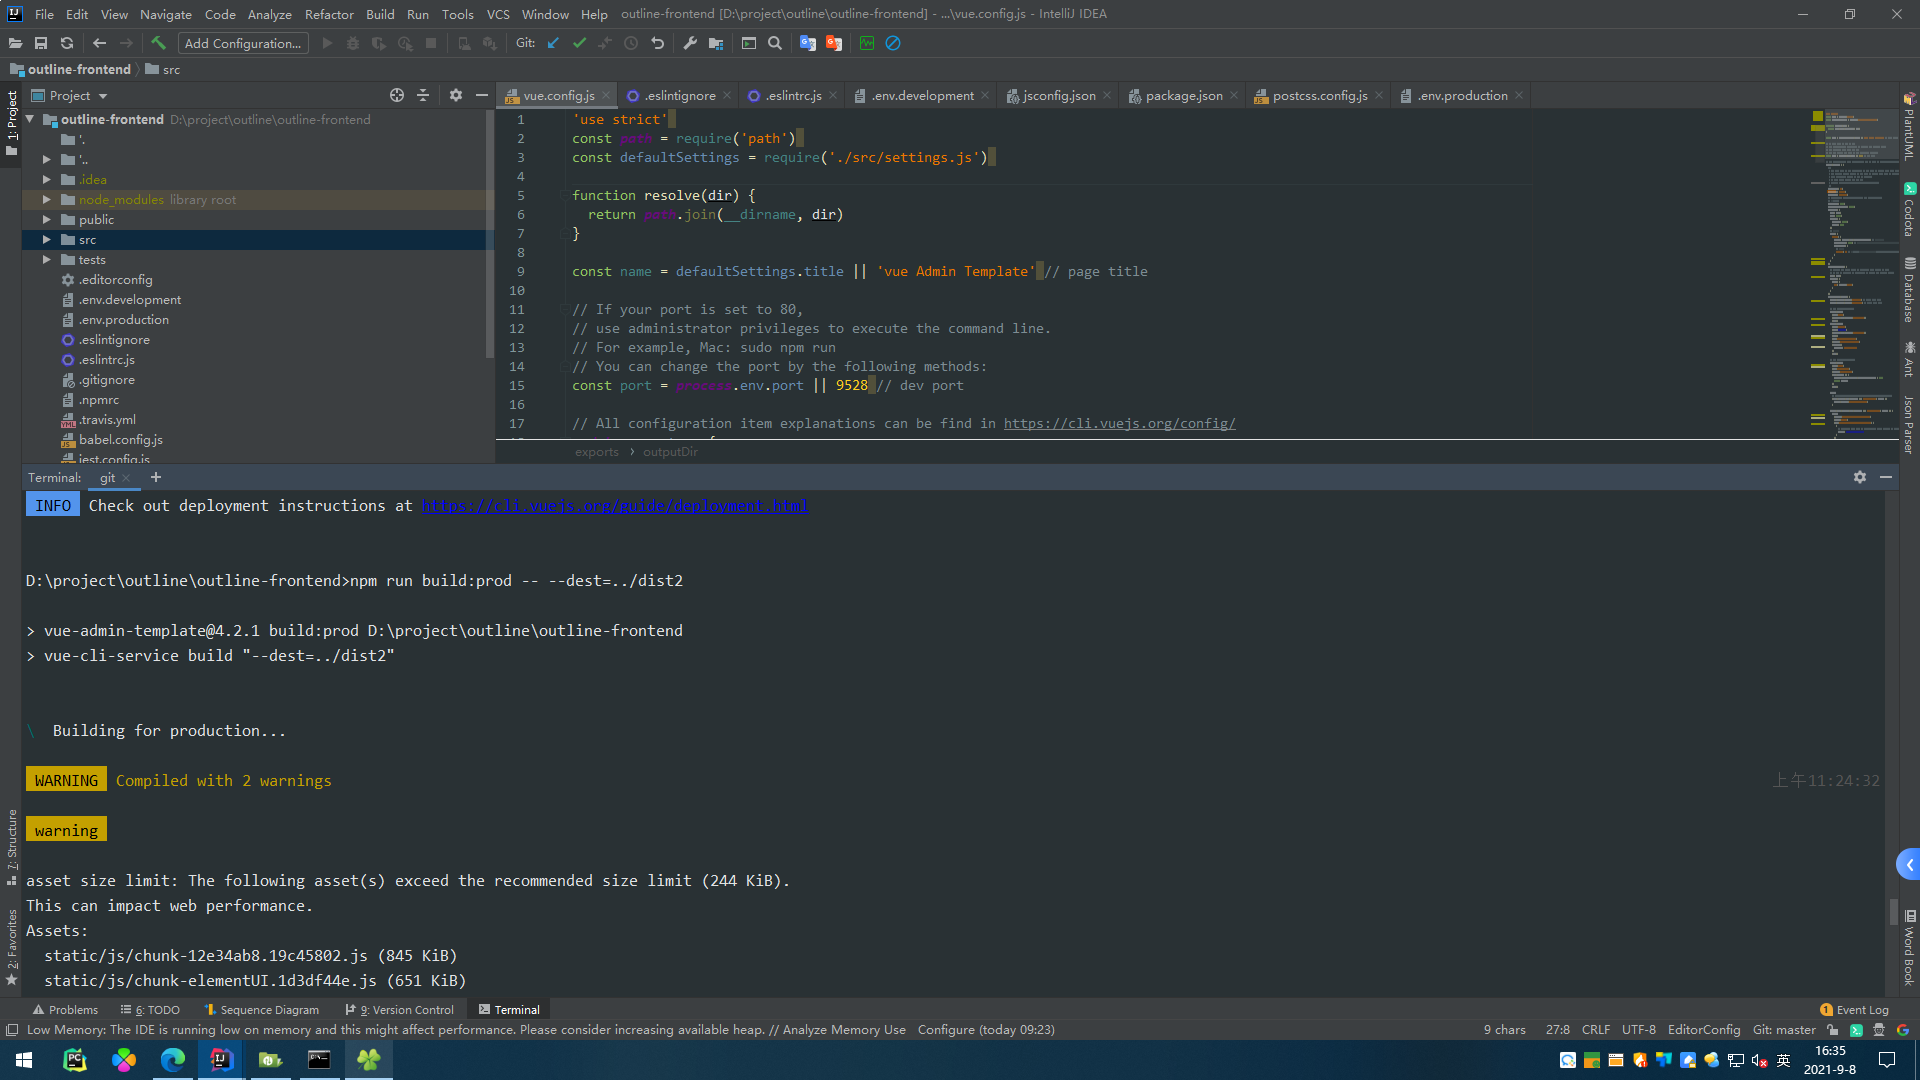The height and width of the screenshot is (1080, 1920).
Task: Open Microsoft Edge from the taskbar
Action: pyautogui.click(x=173, y=1060)
